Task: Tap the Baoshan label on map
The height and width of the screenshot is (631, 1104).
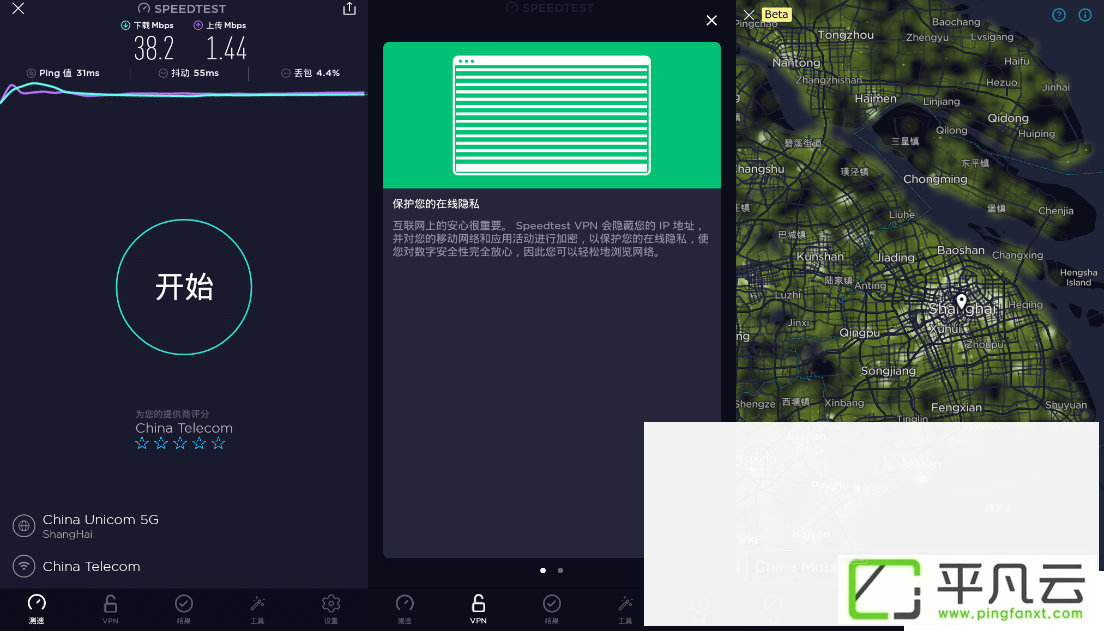Action: [960, 250]
